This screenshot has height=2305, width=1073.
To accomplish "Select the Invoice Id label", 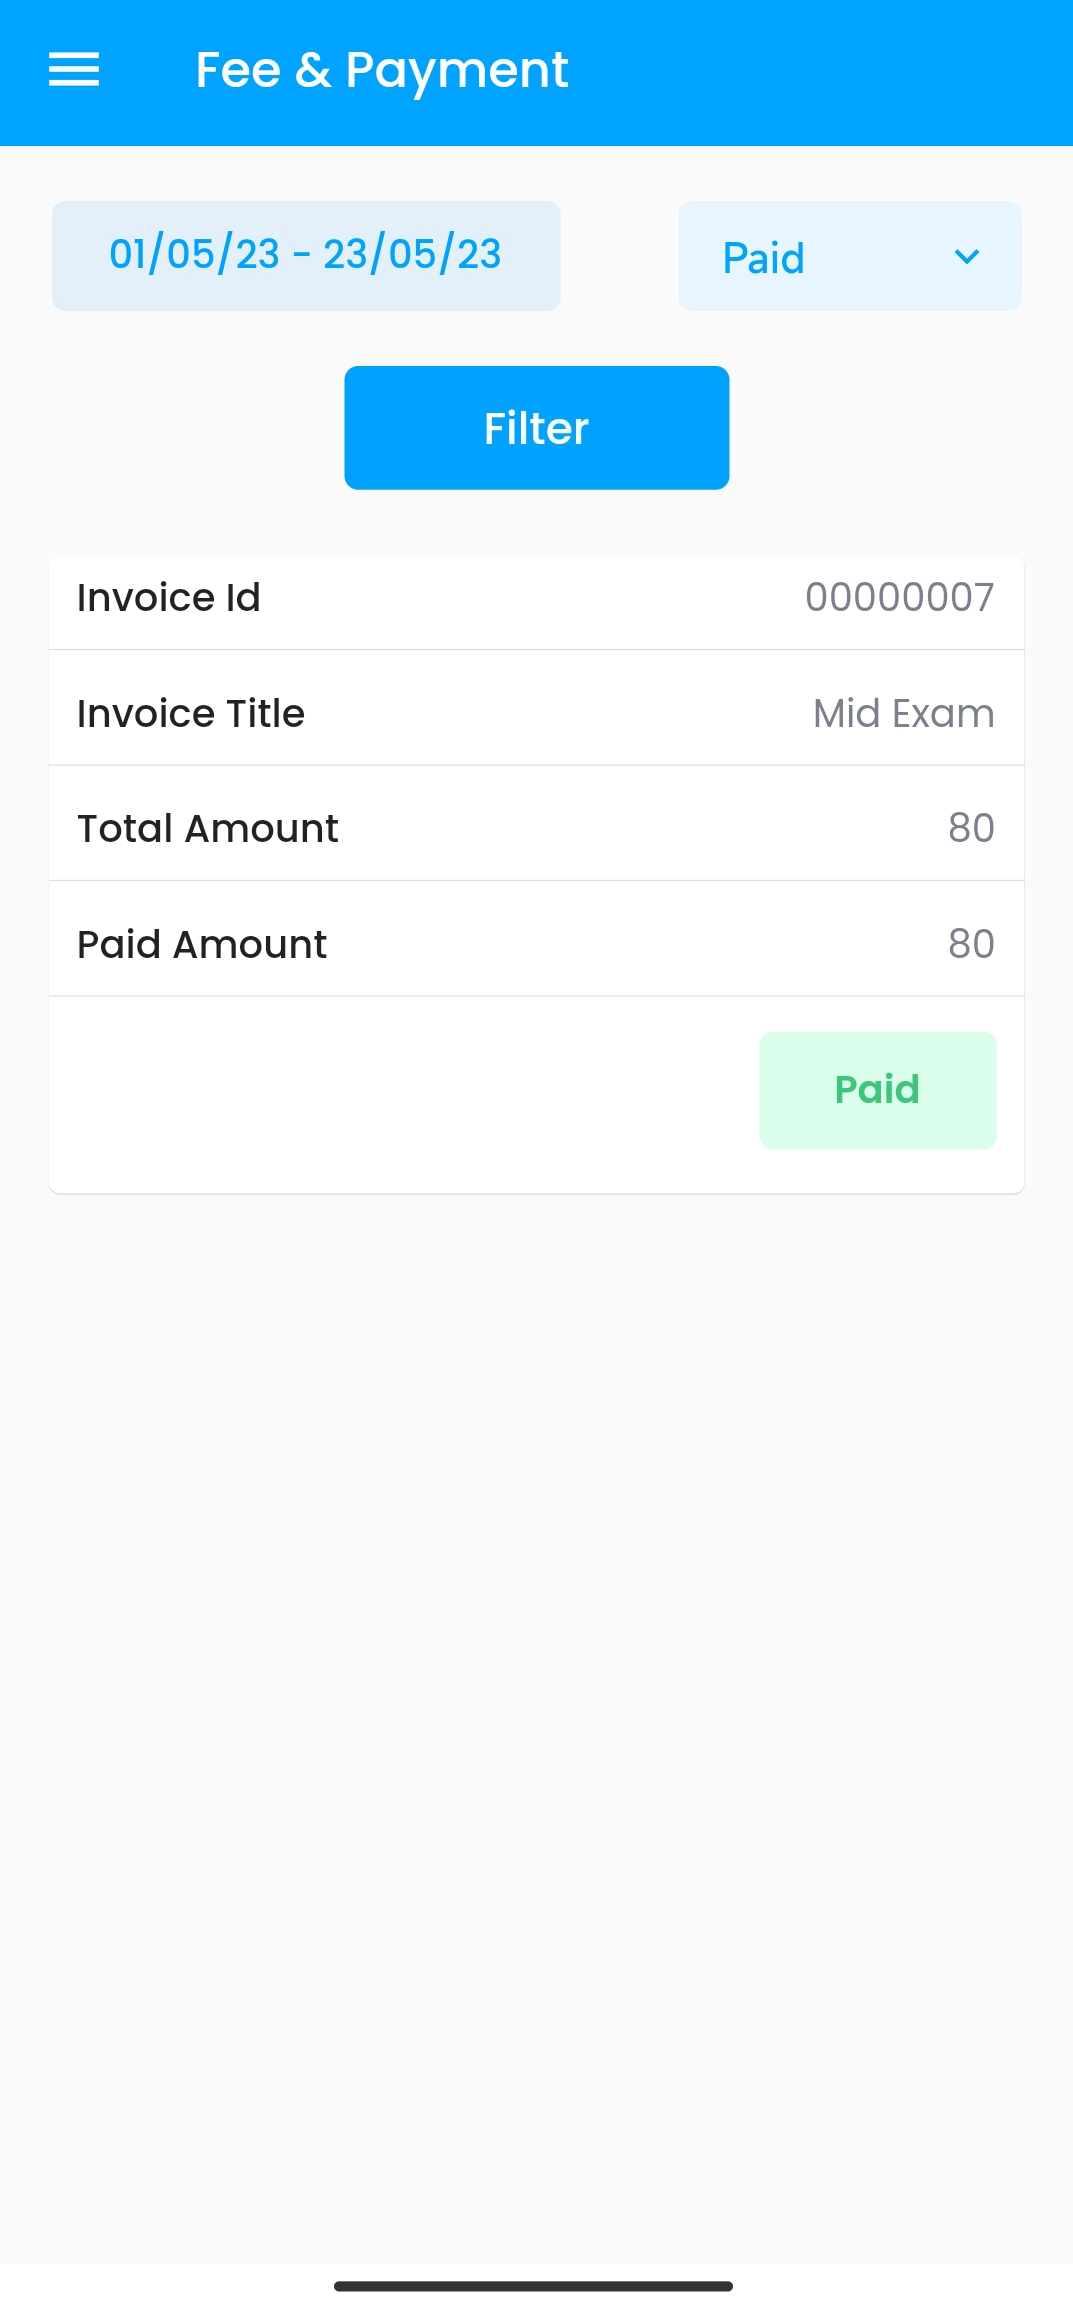I will [169, 598].
